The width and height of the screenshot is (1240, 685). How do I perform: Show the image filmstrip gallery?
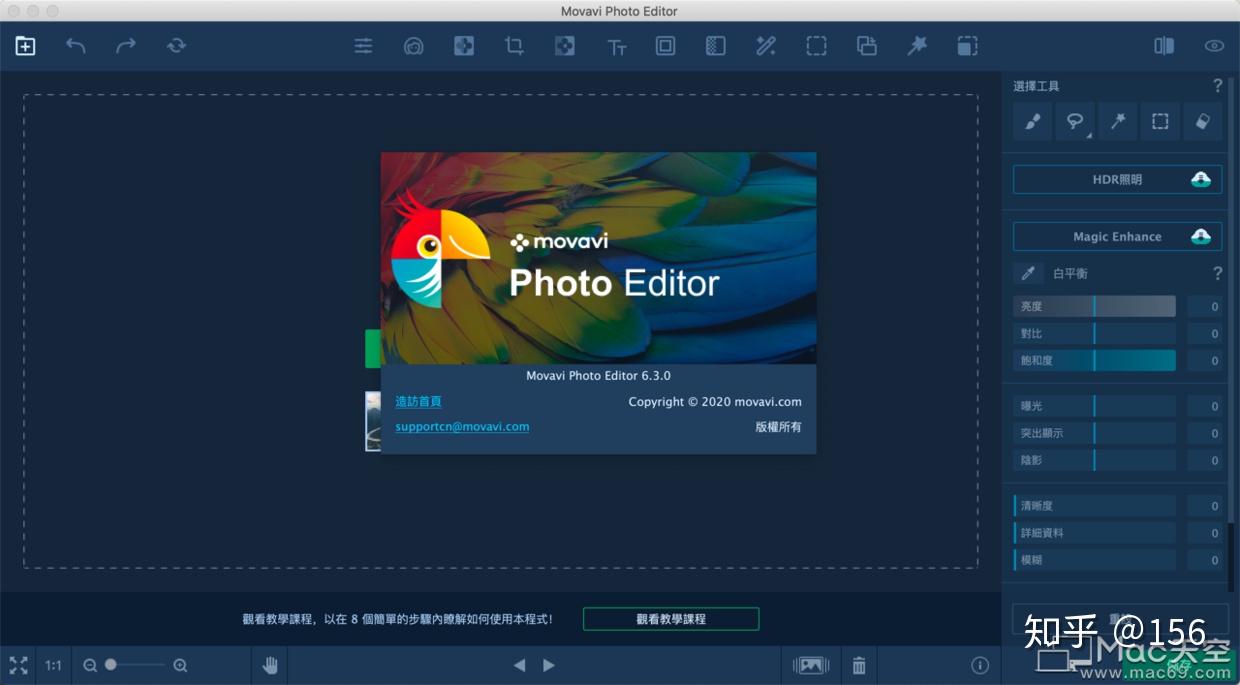(x=811, y=665)
